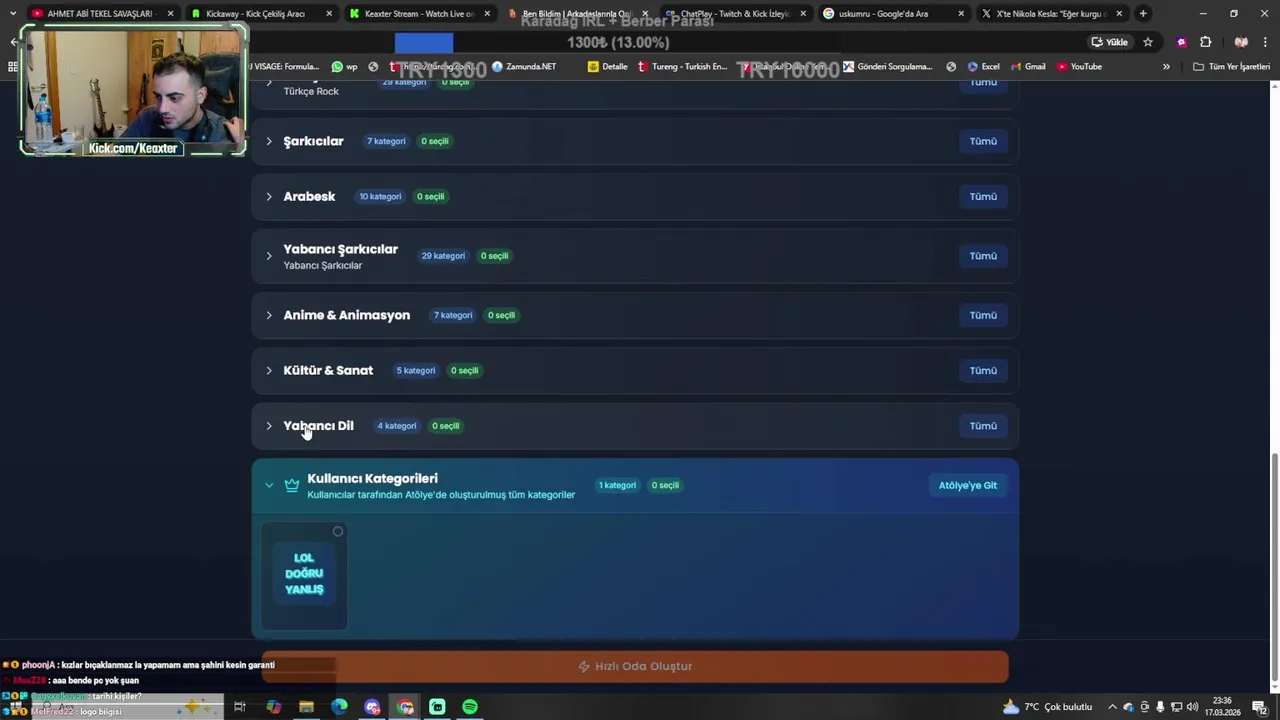Bookmark this page with star icon

pyautogui.click(x=1148, y=42)
